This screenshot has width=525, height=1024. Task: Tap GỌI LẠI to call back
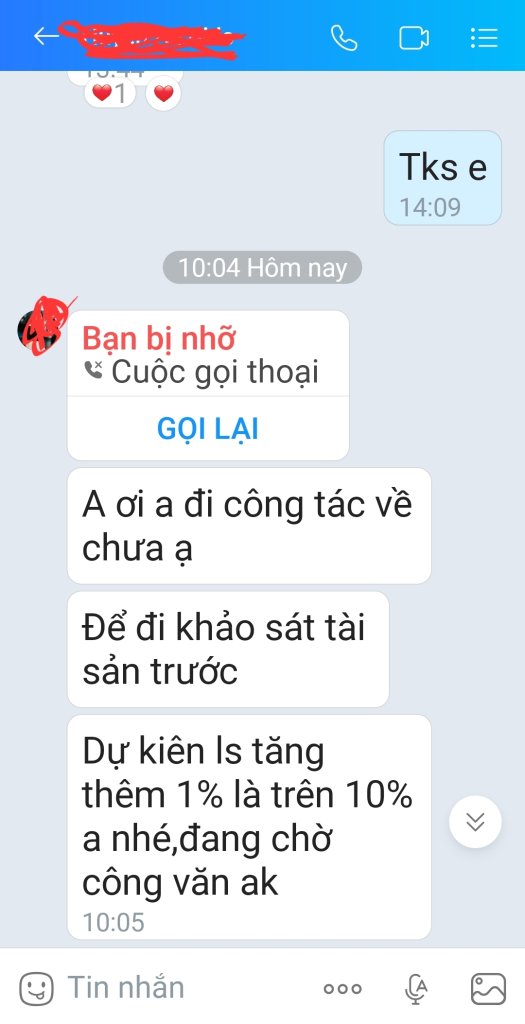tap(208, 428)
